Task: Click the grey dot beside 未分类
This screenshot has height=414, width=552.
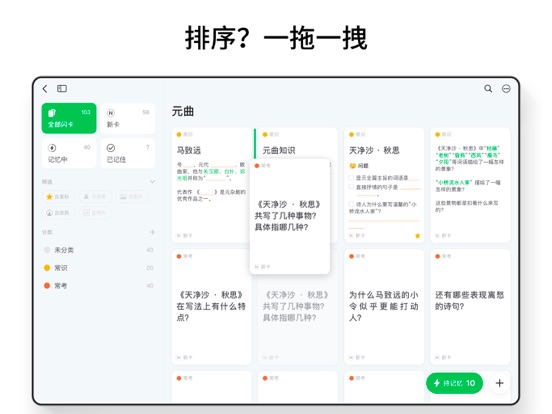Action: 47,250
